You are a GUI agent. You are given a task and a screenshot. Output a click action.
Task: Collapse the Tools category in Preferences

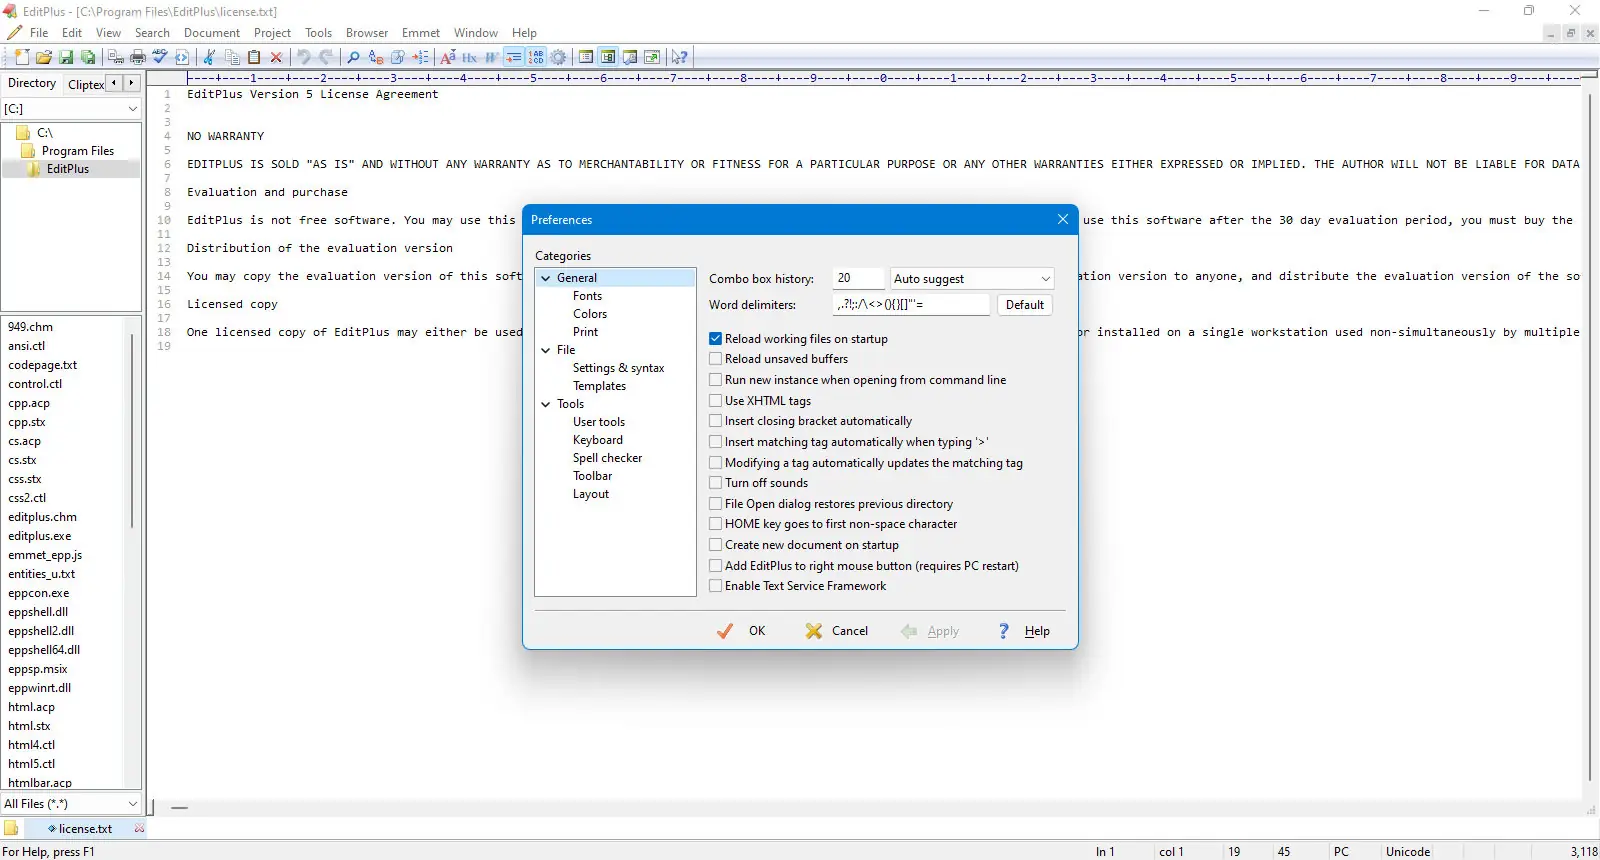546,404
